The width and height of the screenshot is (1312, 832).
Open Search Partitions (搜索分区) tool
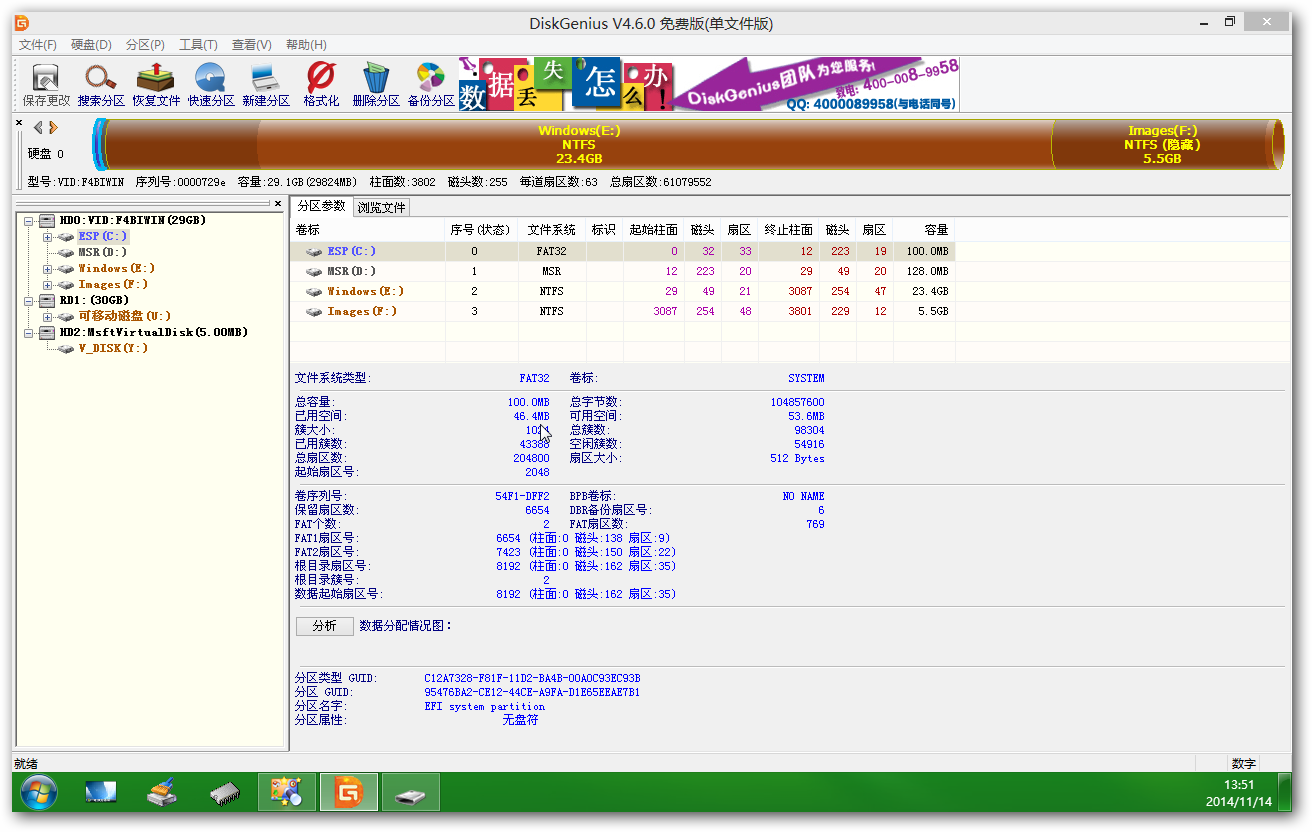(x=101, y=85)
